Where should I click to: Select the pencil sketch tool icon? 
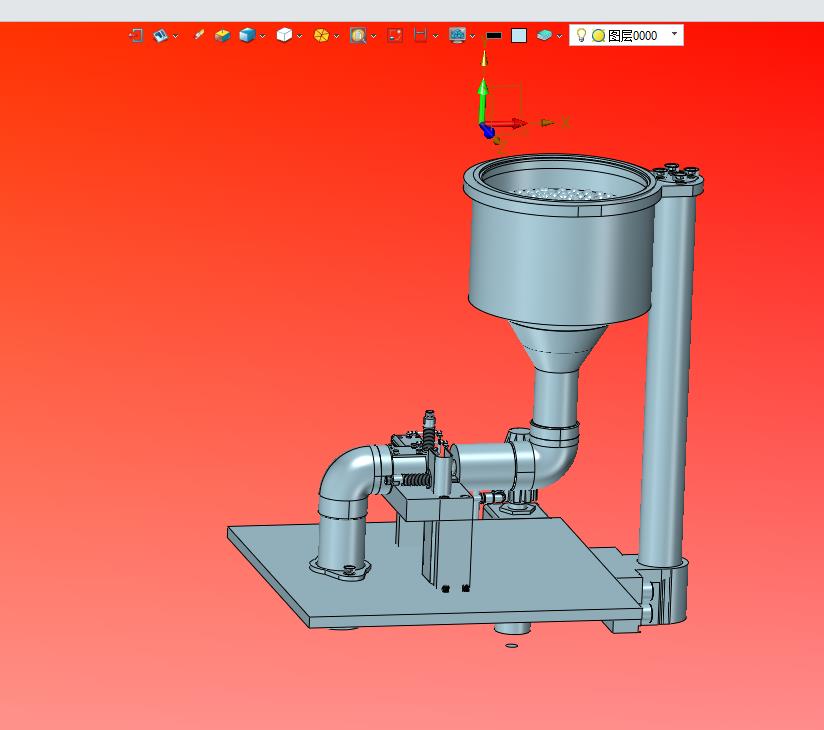[x=199, y=35]
